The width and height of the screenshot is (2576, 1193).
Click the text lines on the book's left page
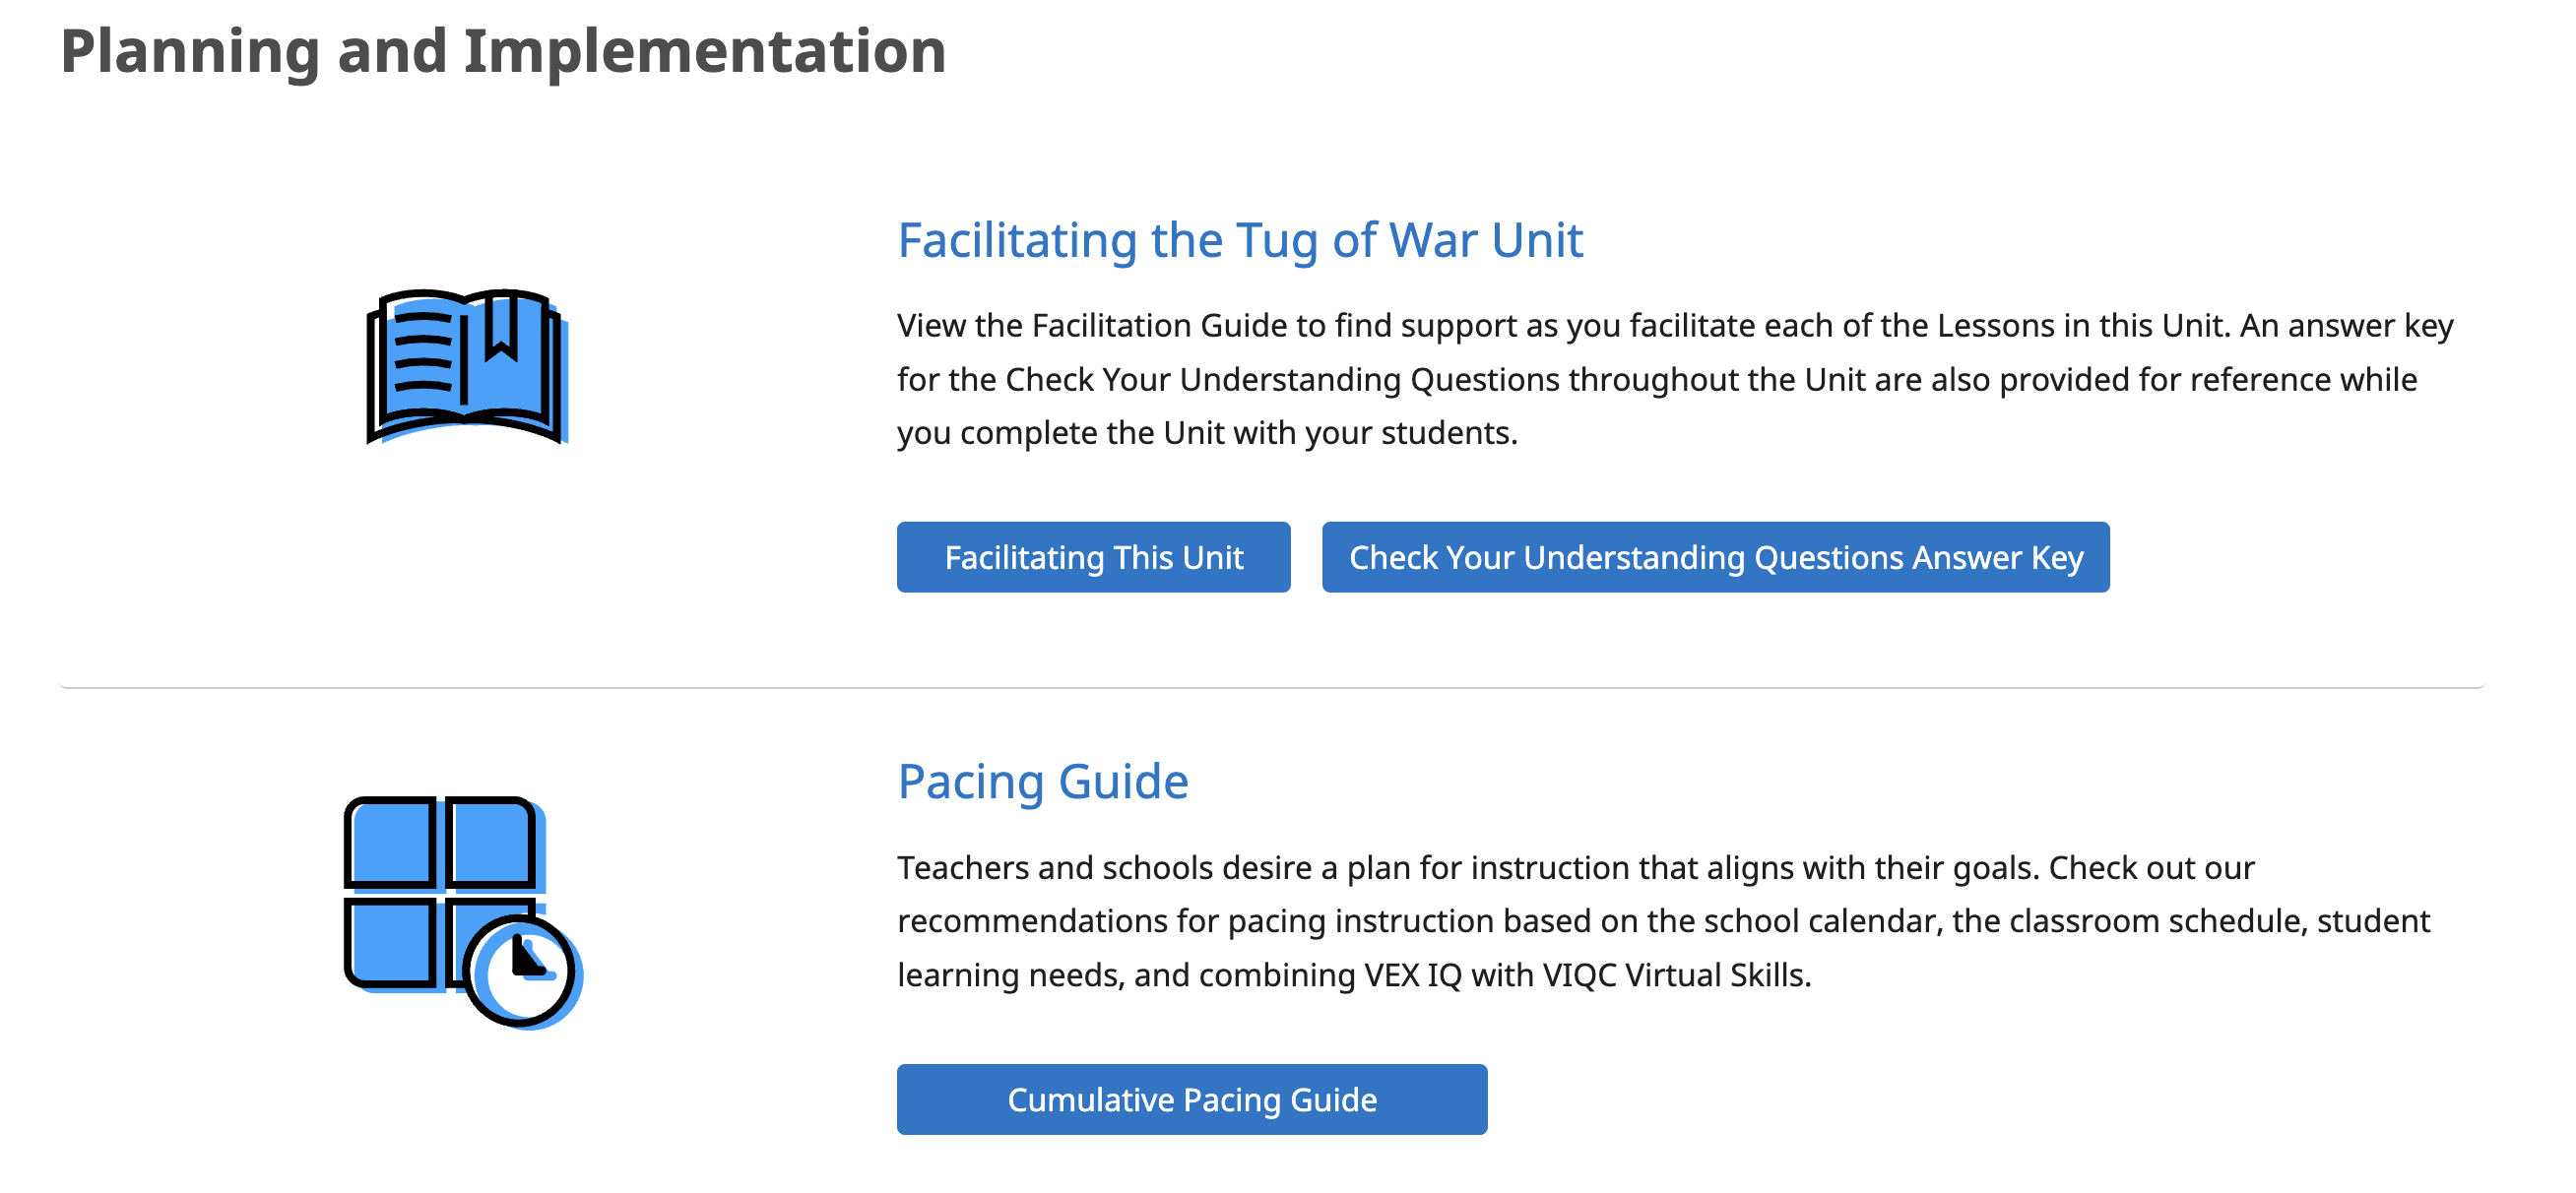click(422, 354)
